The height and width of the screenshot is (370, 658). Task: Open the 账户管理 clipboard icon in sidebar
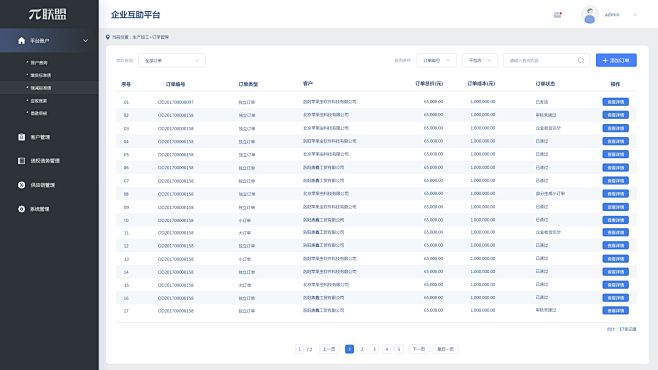tap(21, 137)
